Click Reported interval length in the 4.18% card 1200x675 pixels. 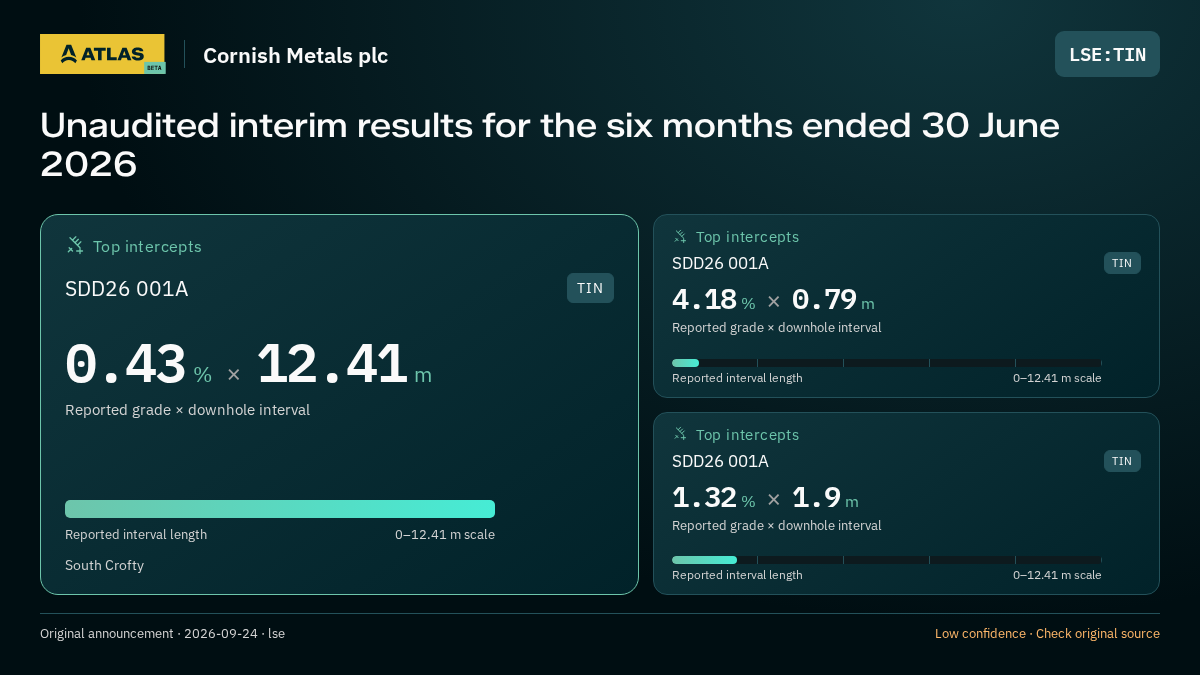point(737,378)
